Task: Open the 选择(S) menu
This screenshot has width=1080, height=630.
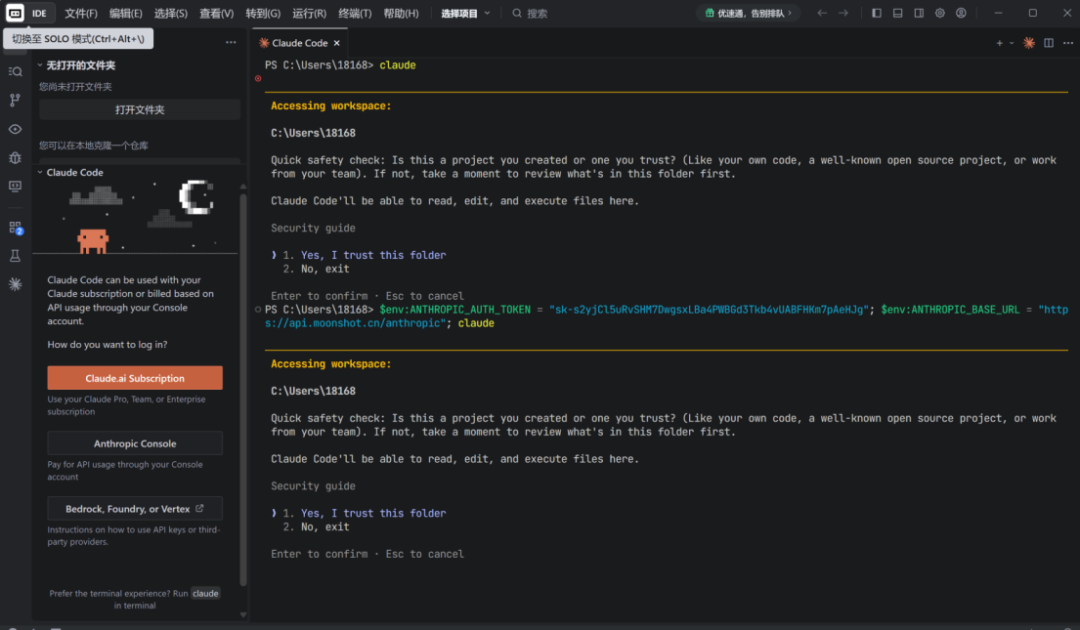Action: click(171, 13)
